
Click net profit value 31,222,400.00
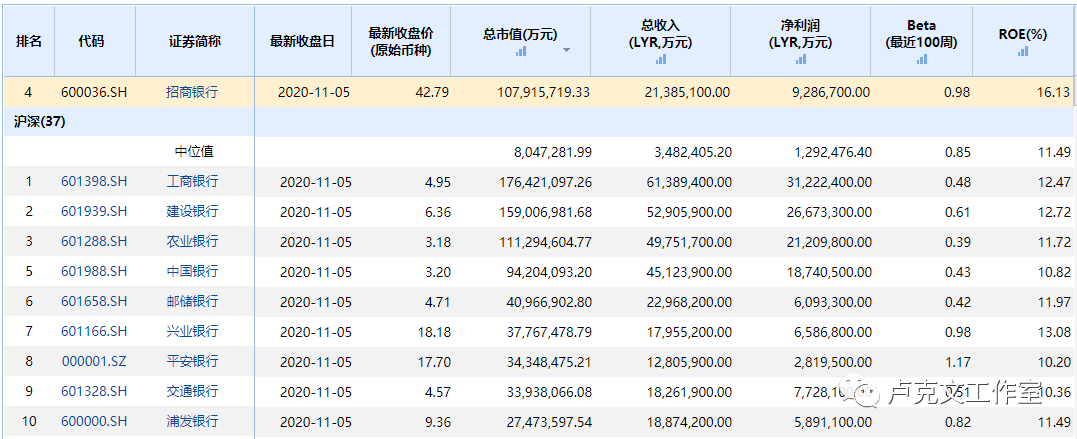click(x=830, y=181)
